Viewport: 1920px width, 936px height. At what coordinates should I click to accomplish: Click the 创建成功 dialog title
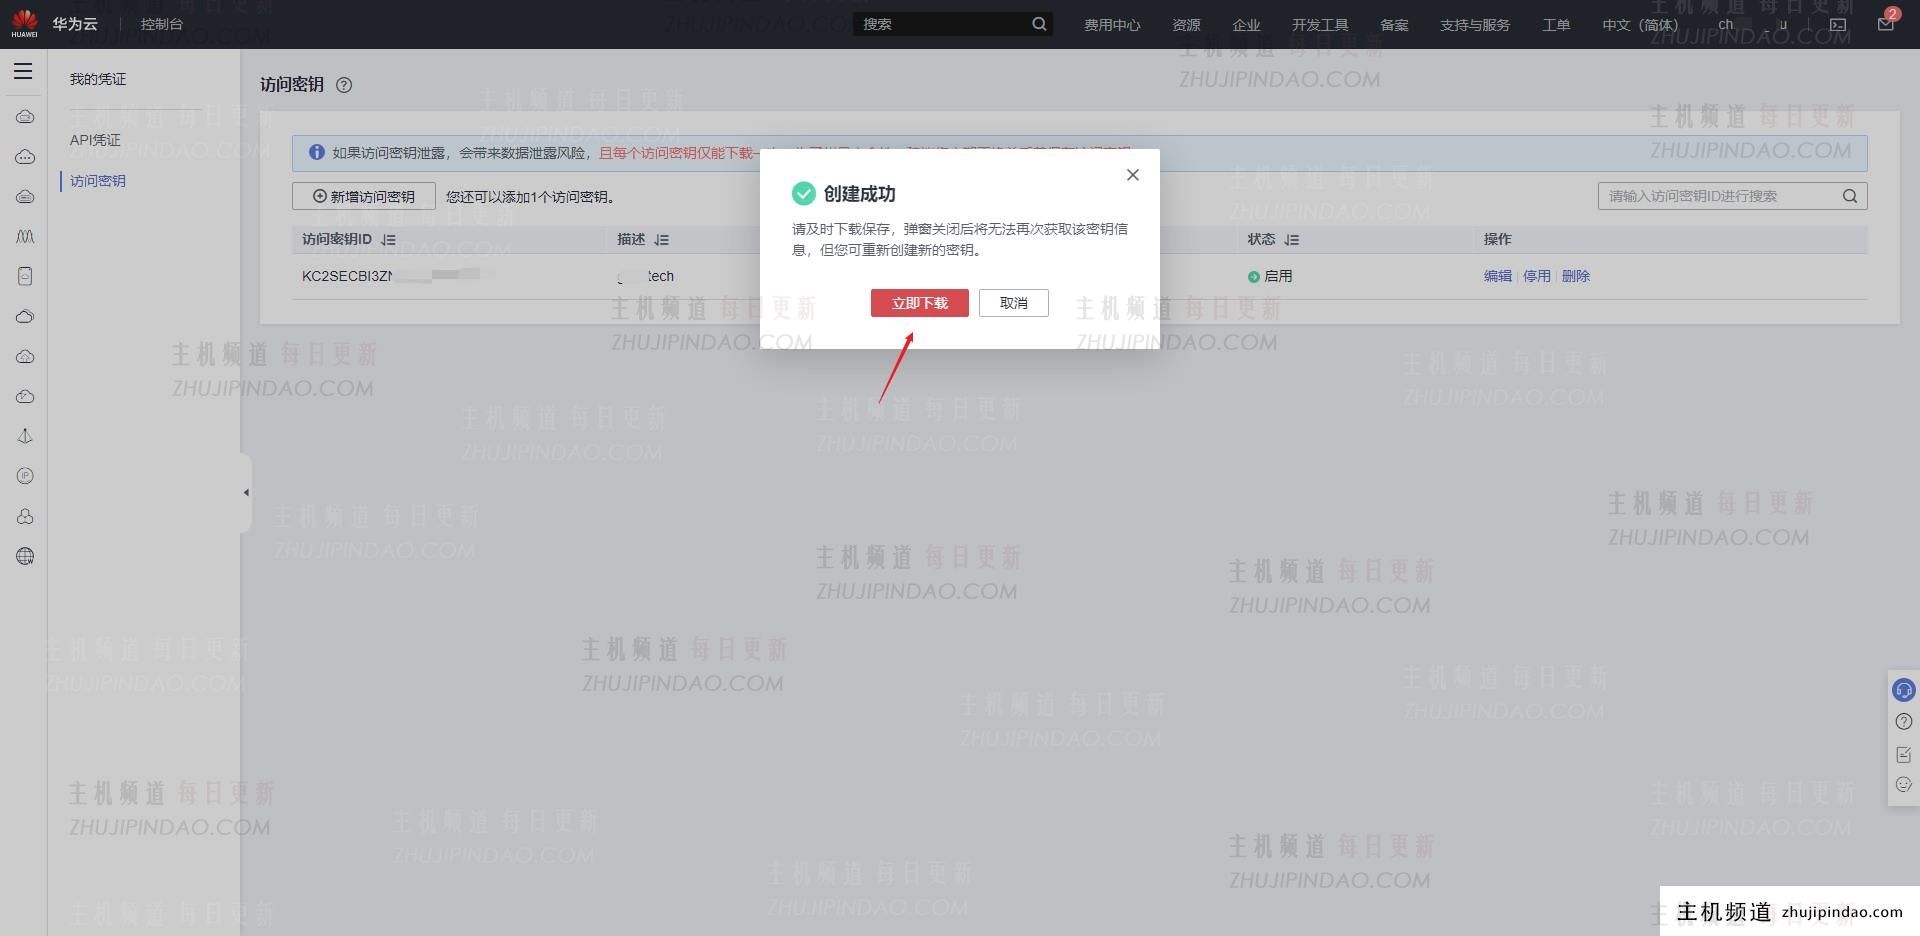pyautogui.click(x=859, y=194)
